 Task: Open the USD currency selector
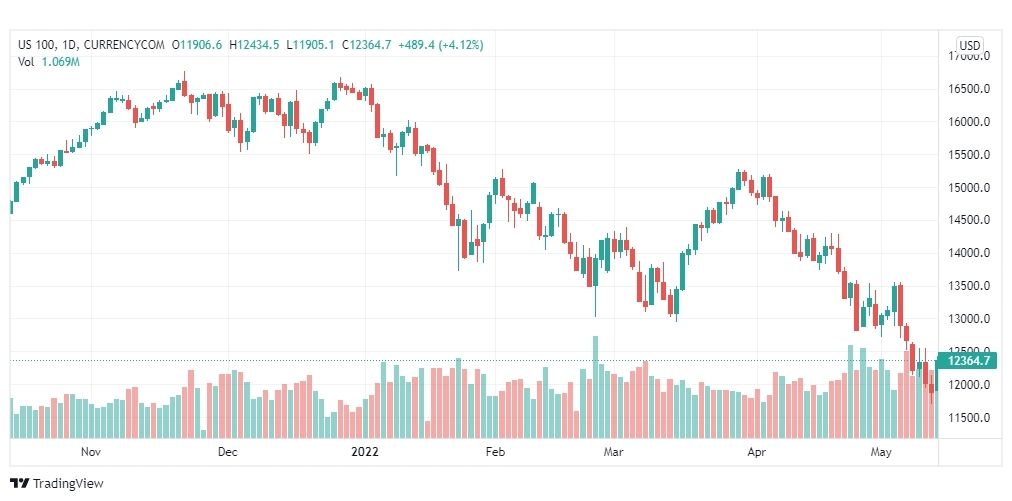pyautogui.click(x=969, y=45)
